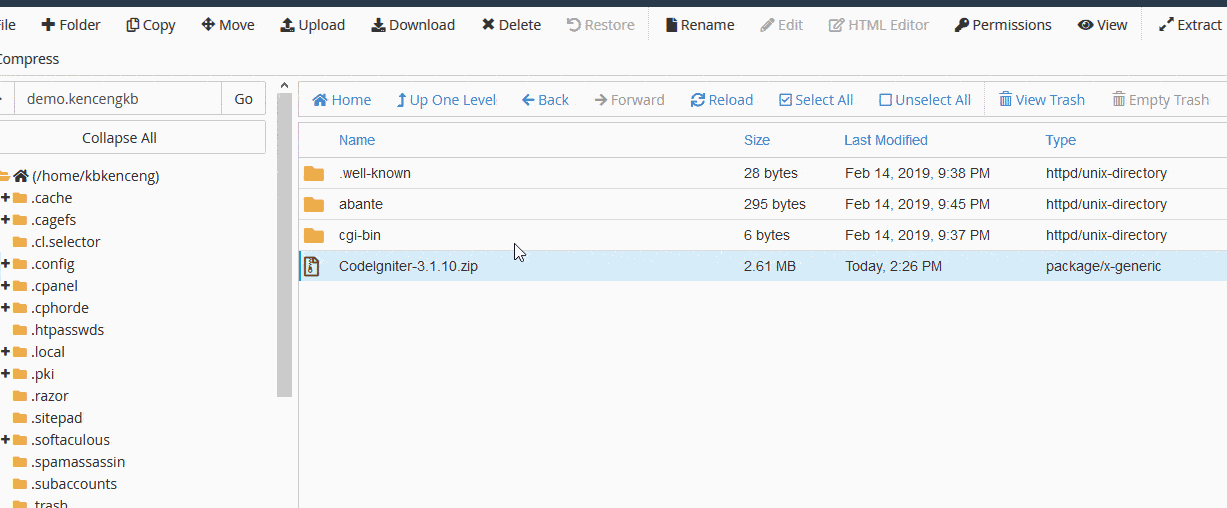
Task: Select CodeIgniter-3.1.10.zip file name
Action: [408, 266]
